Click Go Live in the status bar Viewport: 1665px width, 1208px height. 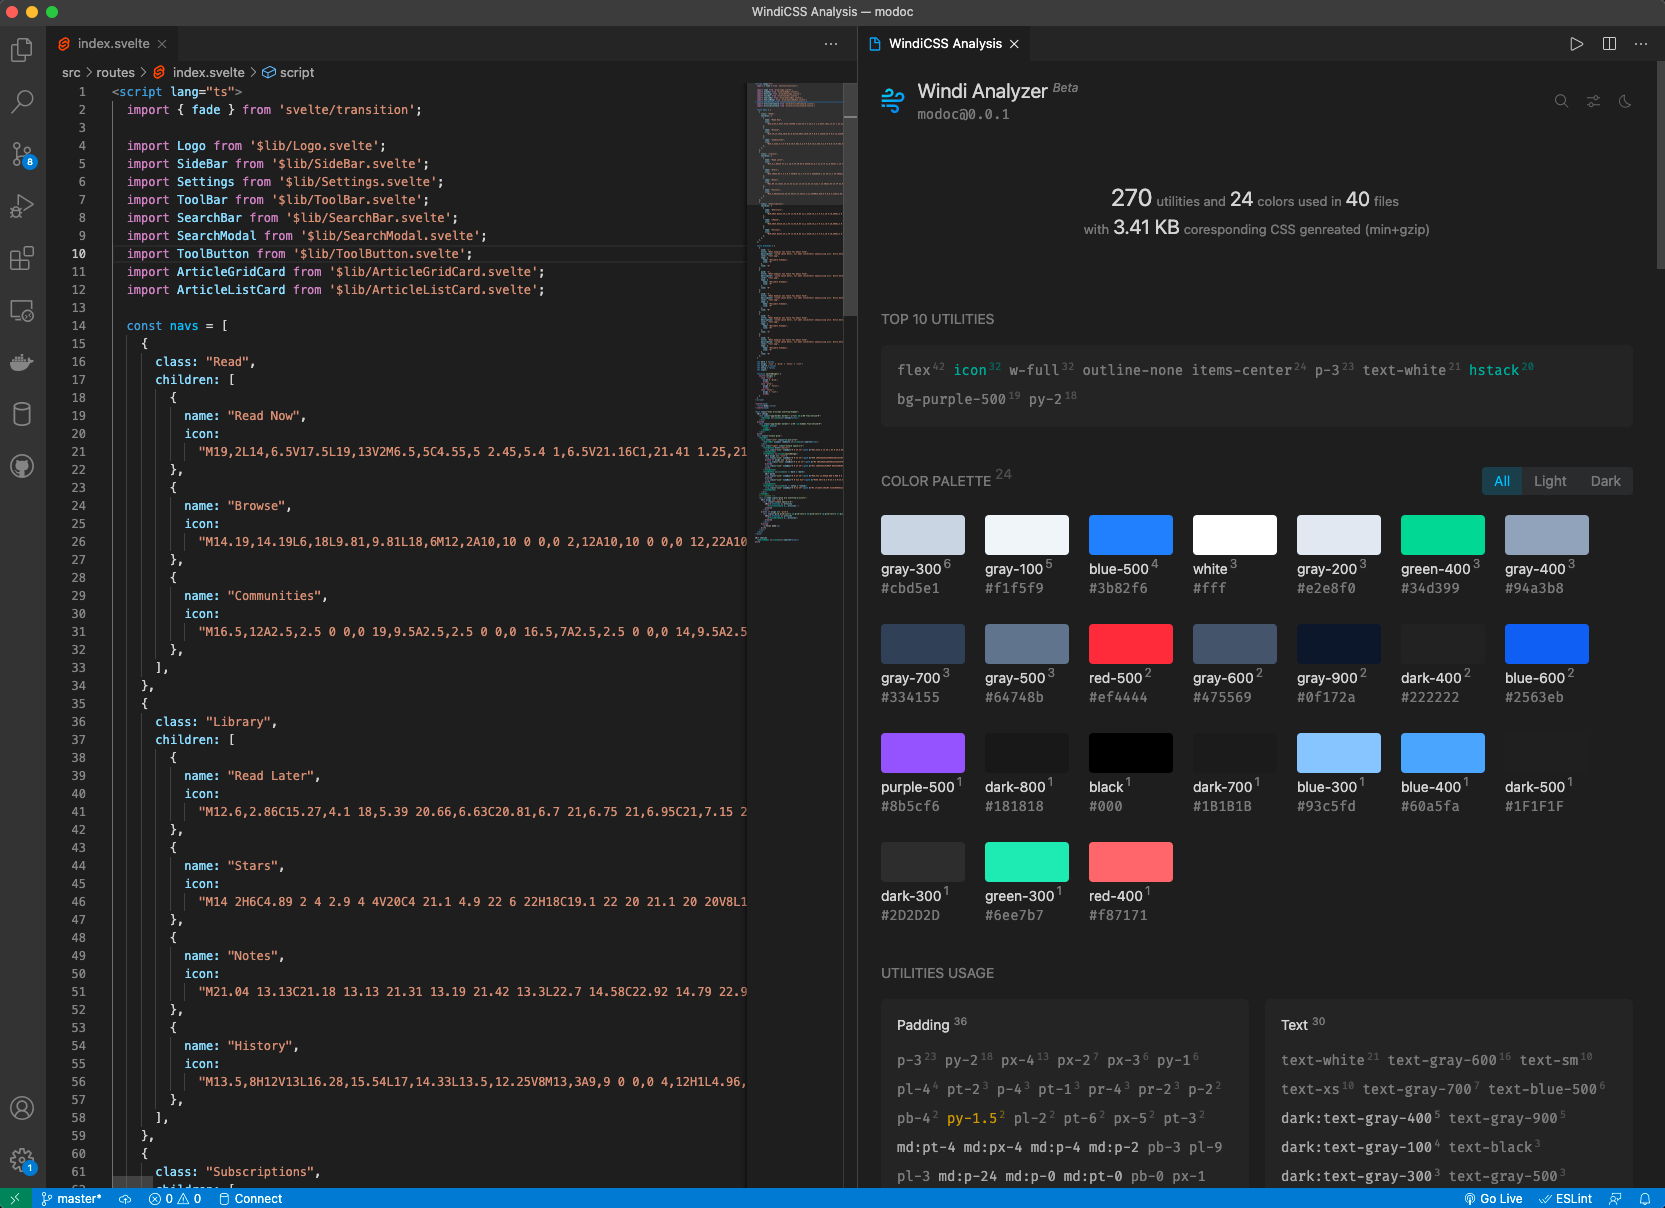pyautogui.click(x=1493, y=1199)
